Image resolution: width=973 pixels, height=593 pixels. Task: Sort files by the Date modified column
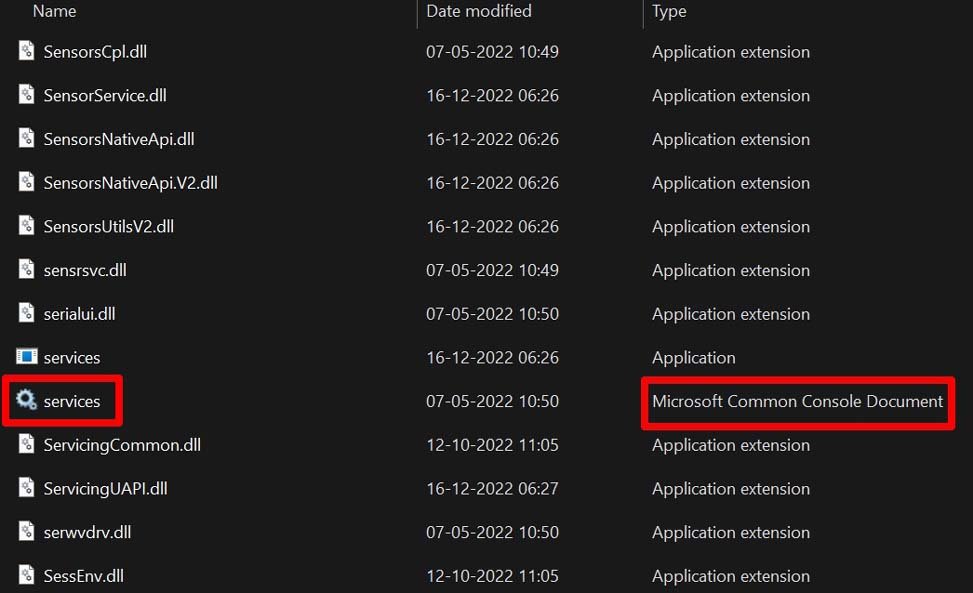pyautogui.click(x=476, y=11)
